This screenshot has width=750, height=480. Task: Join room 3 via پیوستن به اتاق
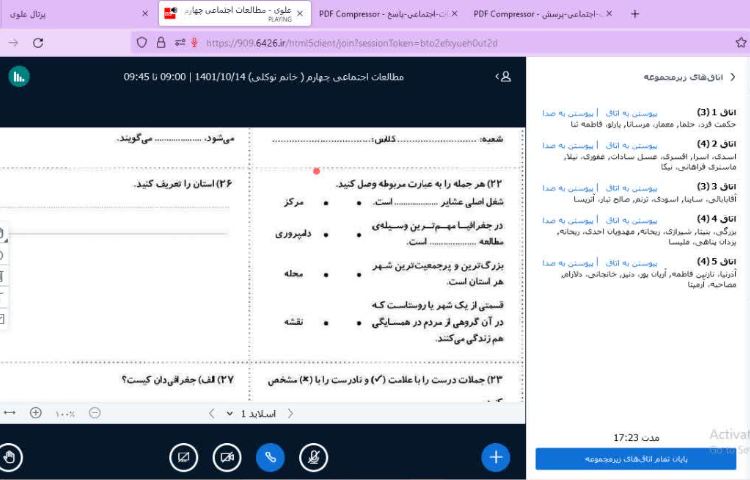(631, 188)
